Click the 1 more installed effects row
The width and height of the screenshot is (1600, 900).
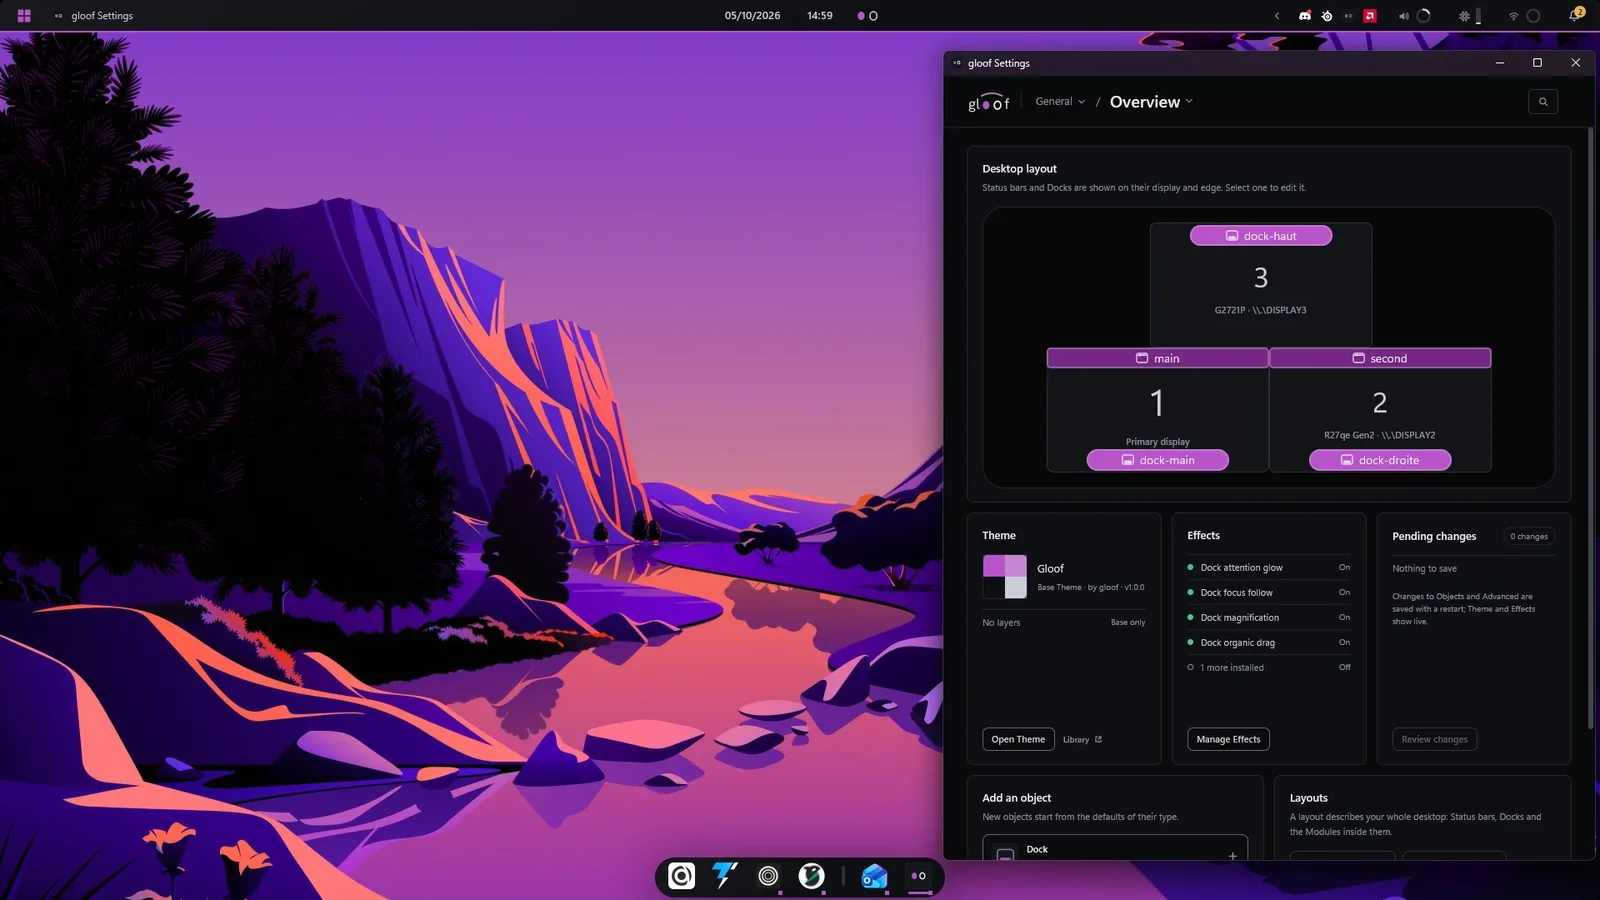pyautogui.click(x=1268, y=667)
